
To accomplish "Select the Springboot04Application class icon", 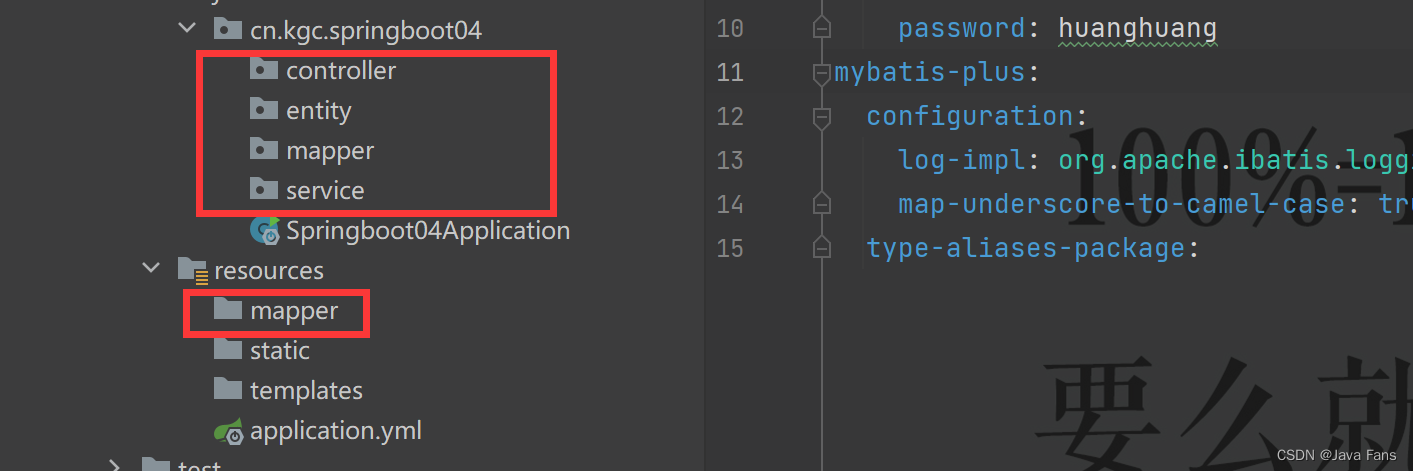I will point(265,231).
